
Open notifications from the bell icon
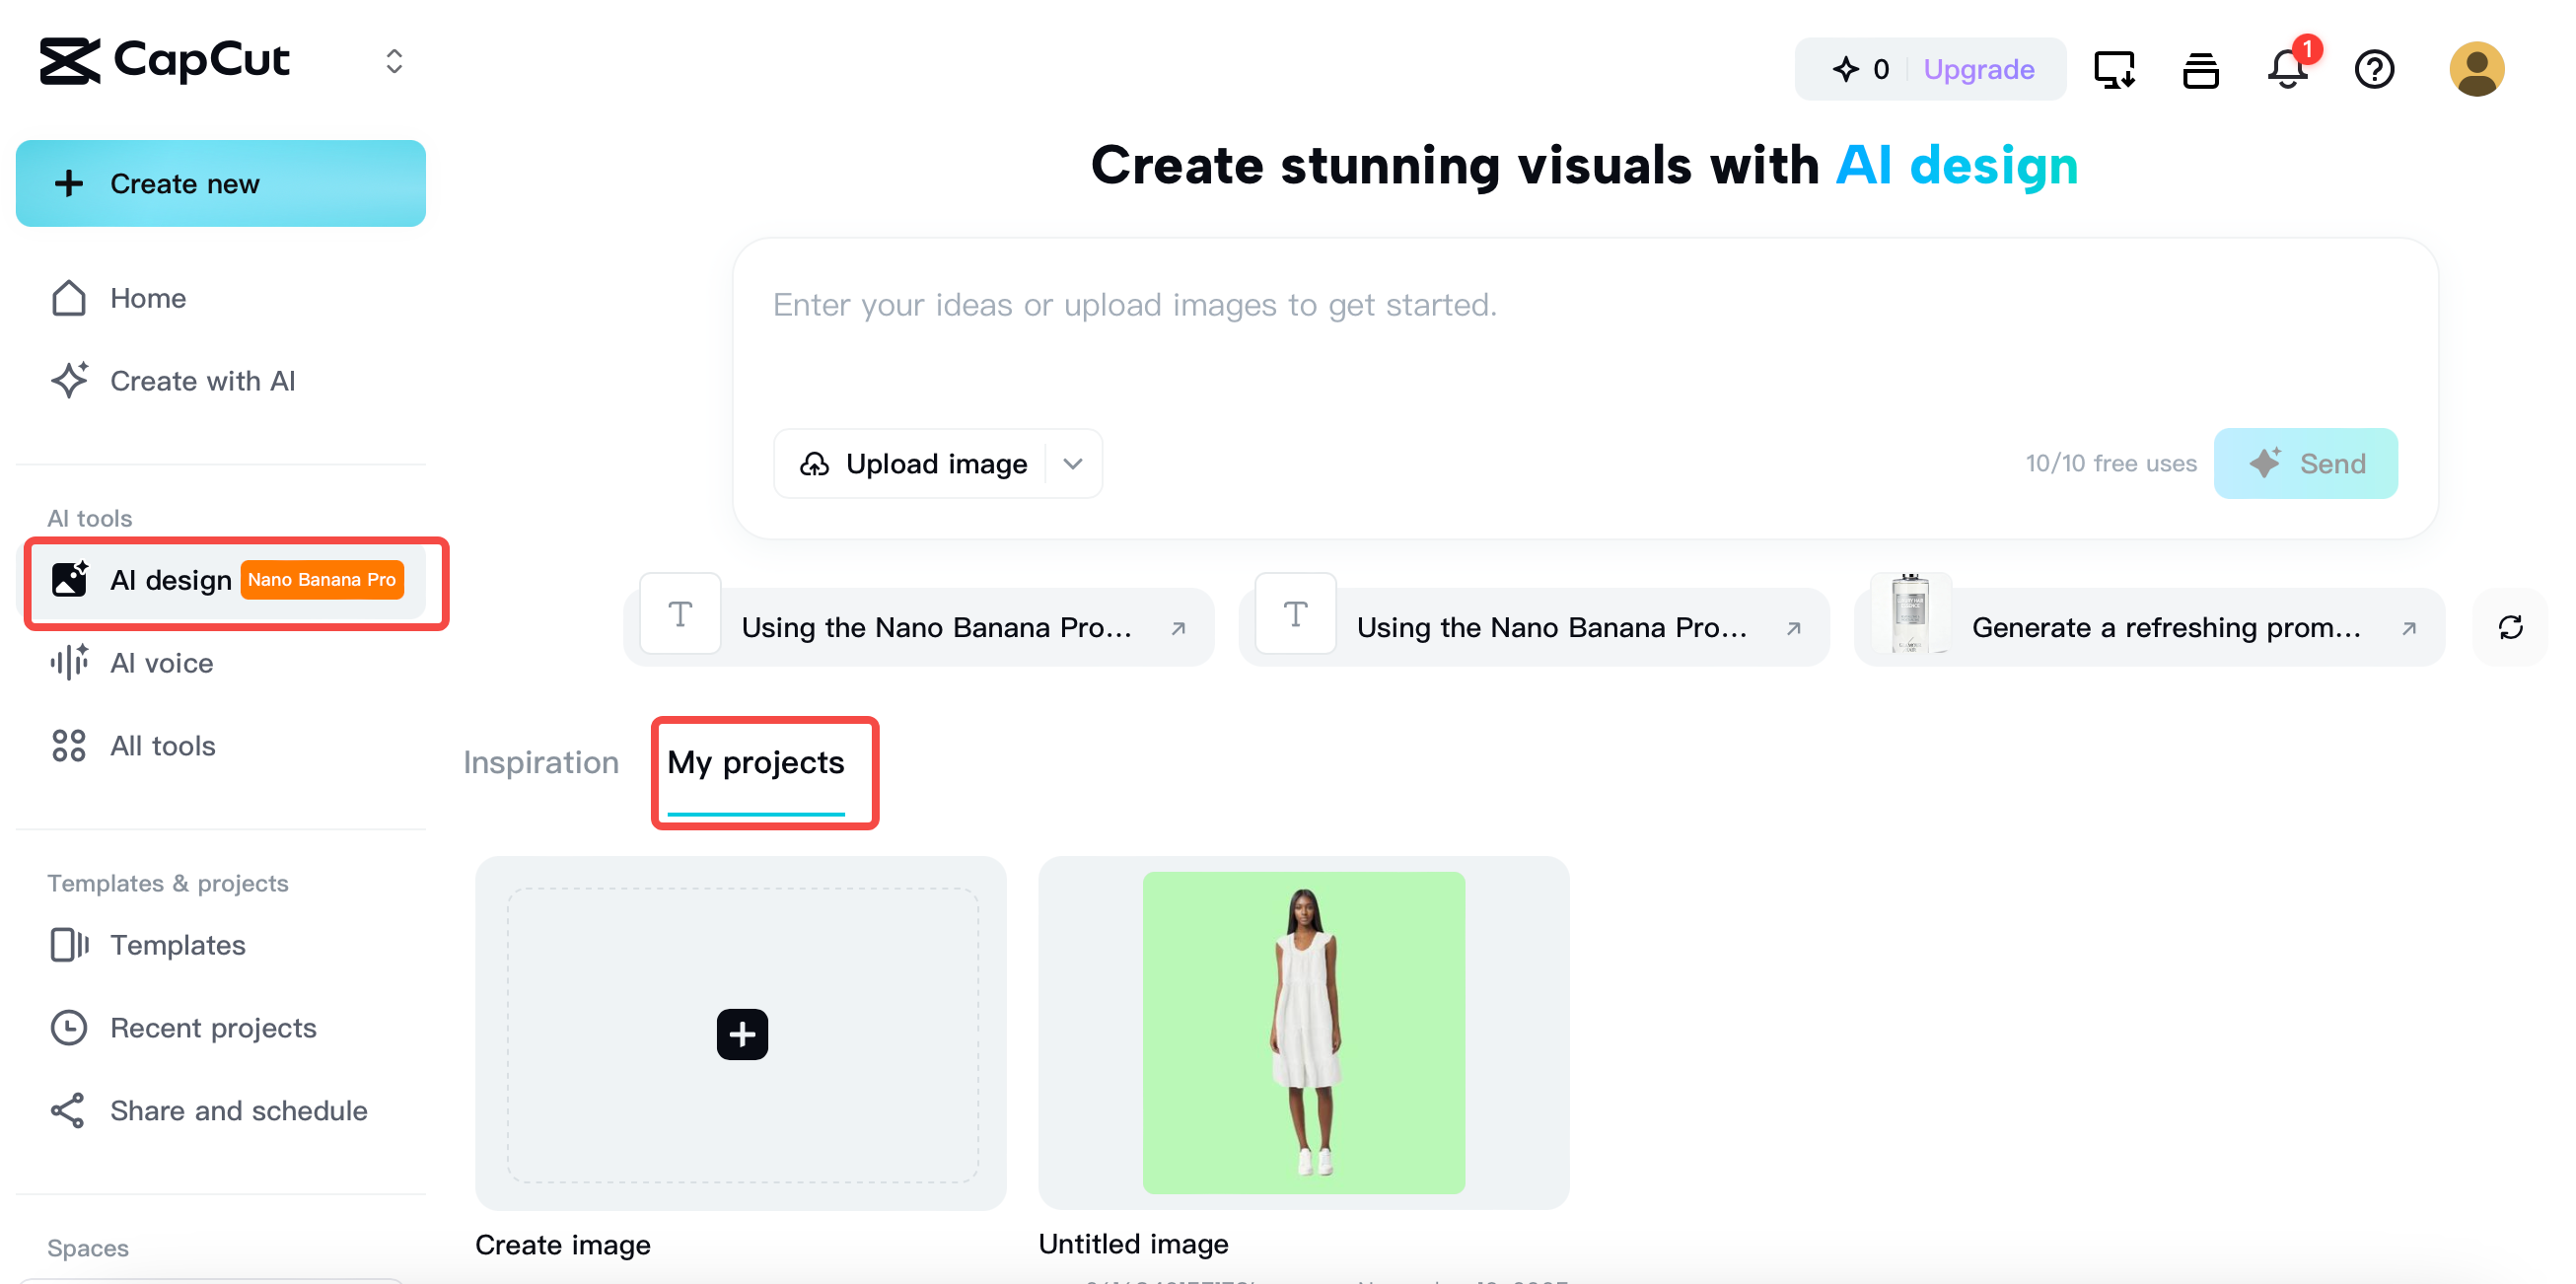[2288, 69]
